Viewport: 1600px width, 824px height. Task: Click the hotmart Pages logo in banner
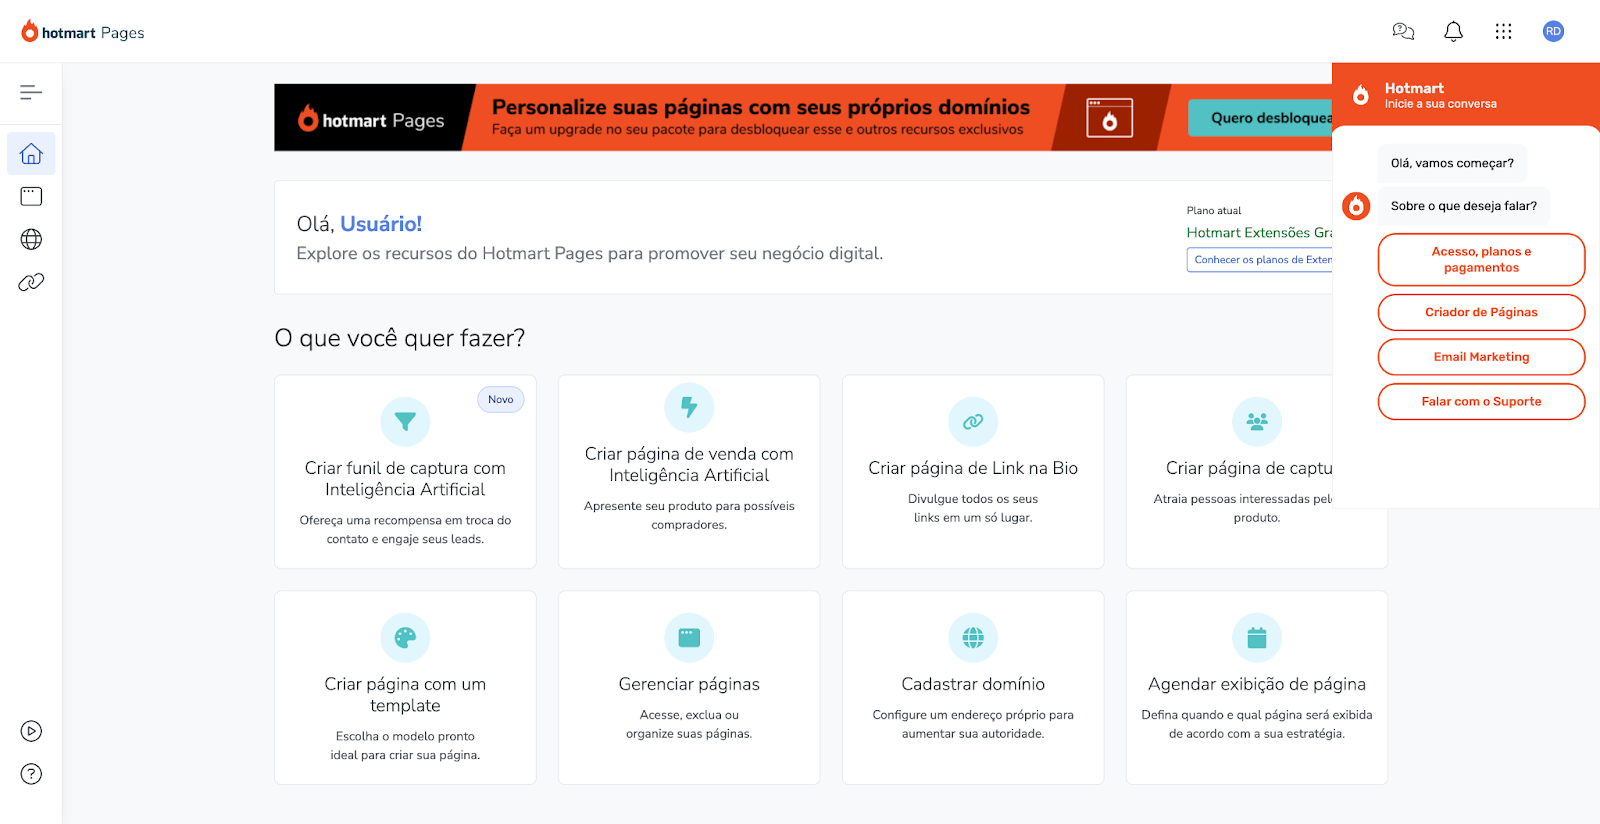coord(371,119)
